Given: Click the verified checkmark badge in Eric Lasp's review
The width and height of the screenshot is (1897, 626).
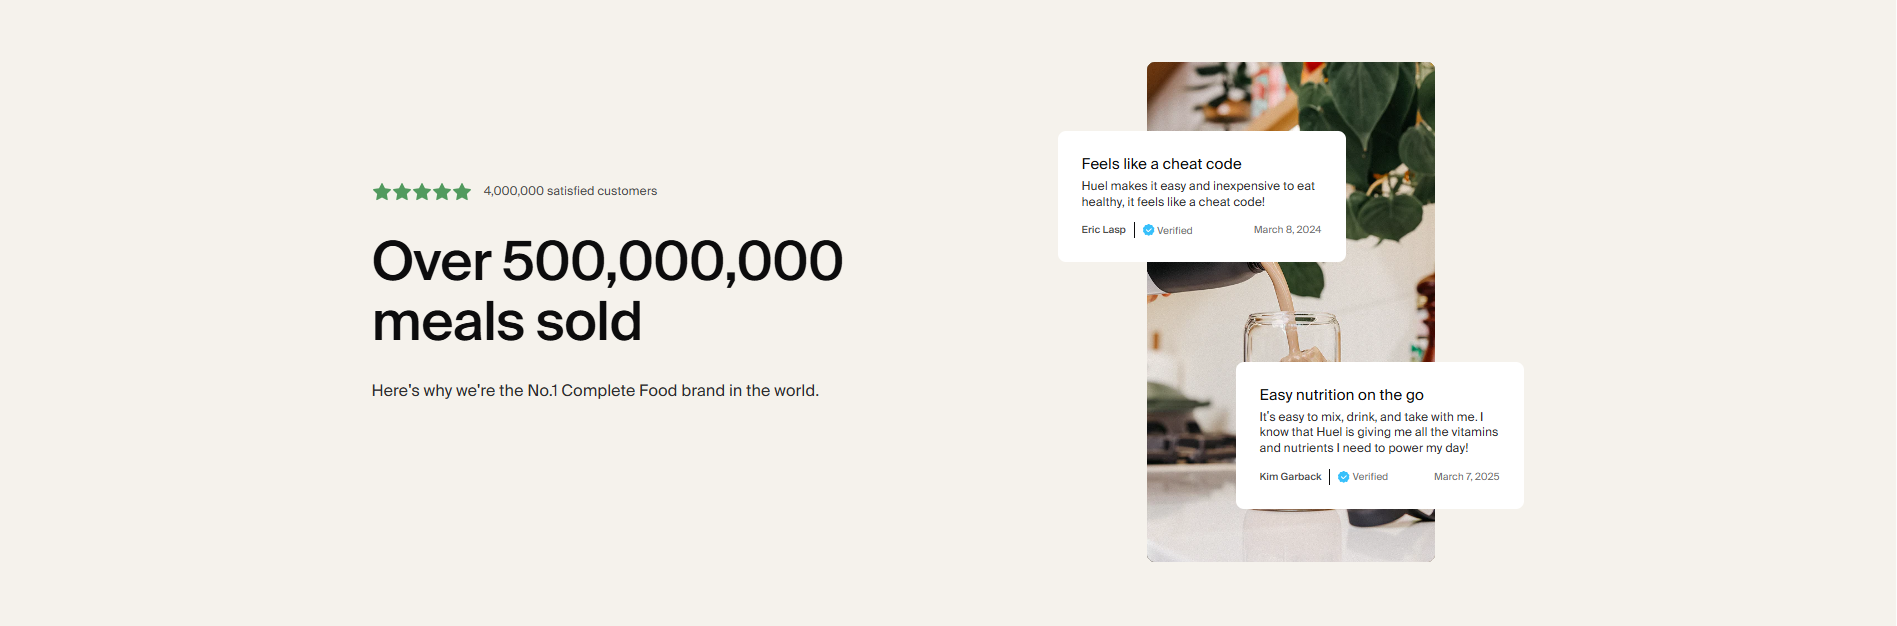Looking at the screenshot, I should (x=1149, y=230).
